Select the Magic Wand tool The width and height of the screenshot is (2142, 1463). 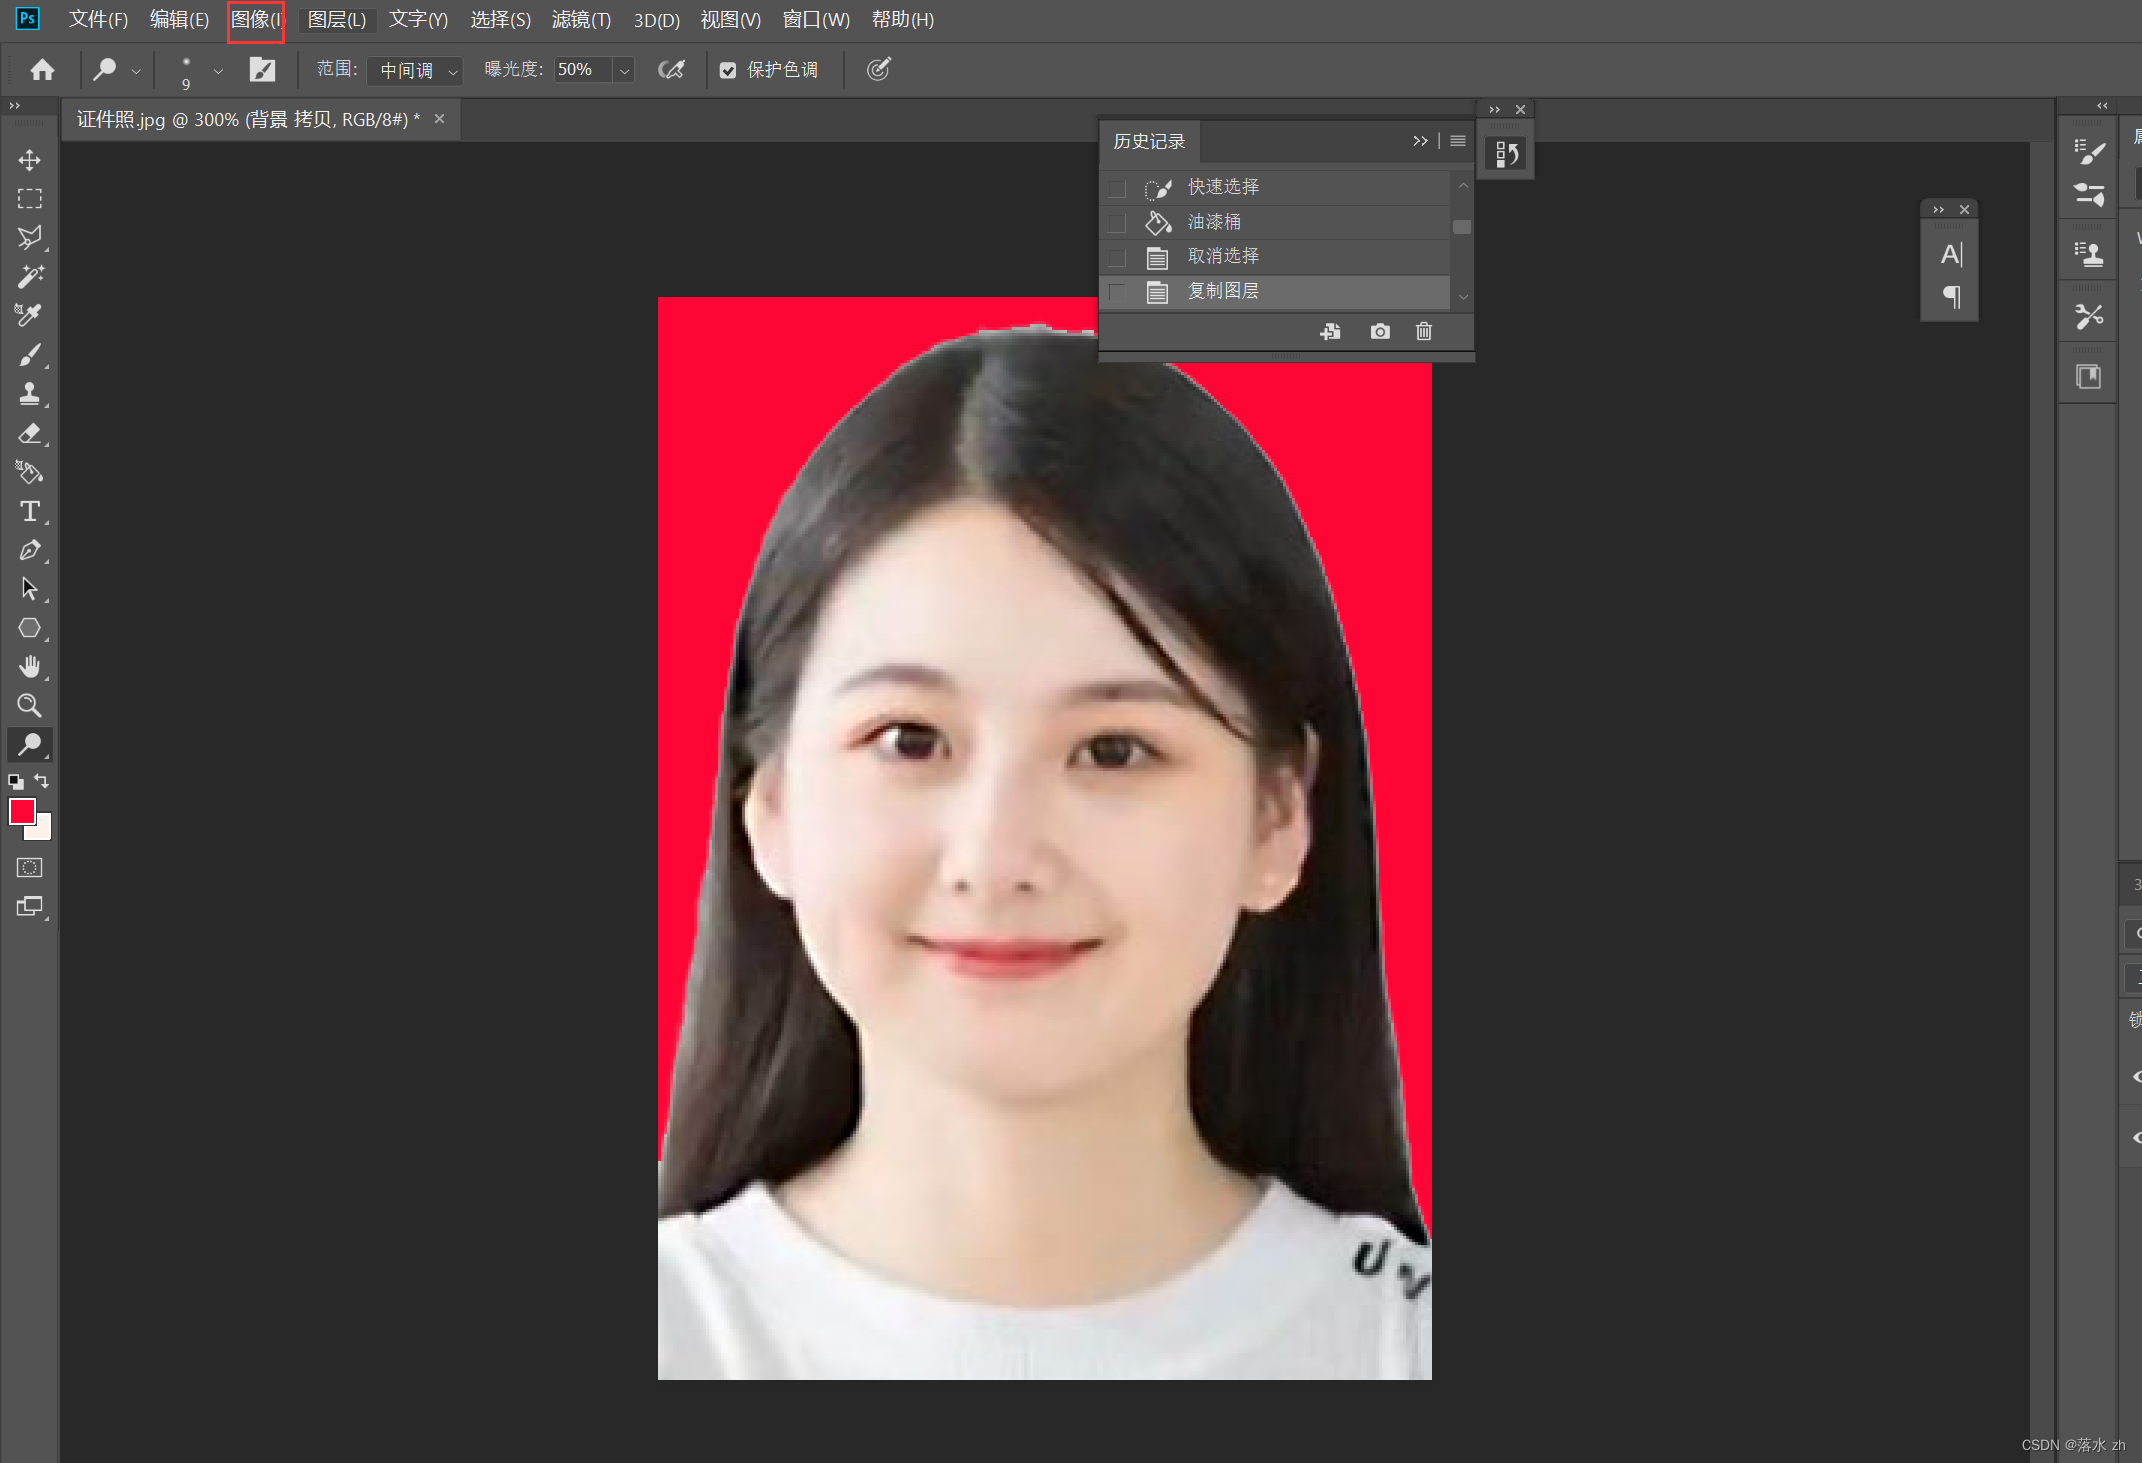pyautogui.click(x=29, y=277)
